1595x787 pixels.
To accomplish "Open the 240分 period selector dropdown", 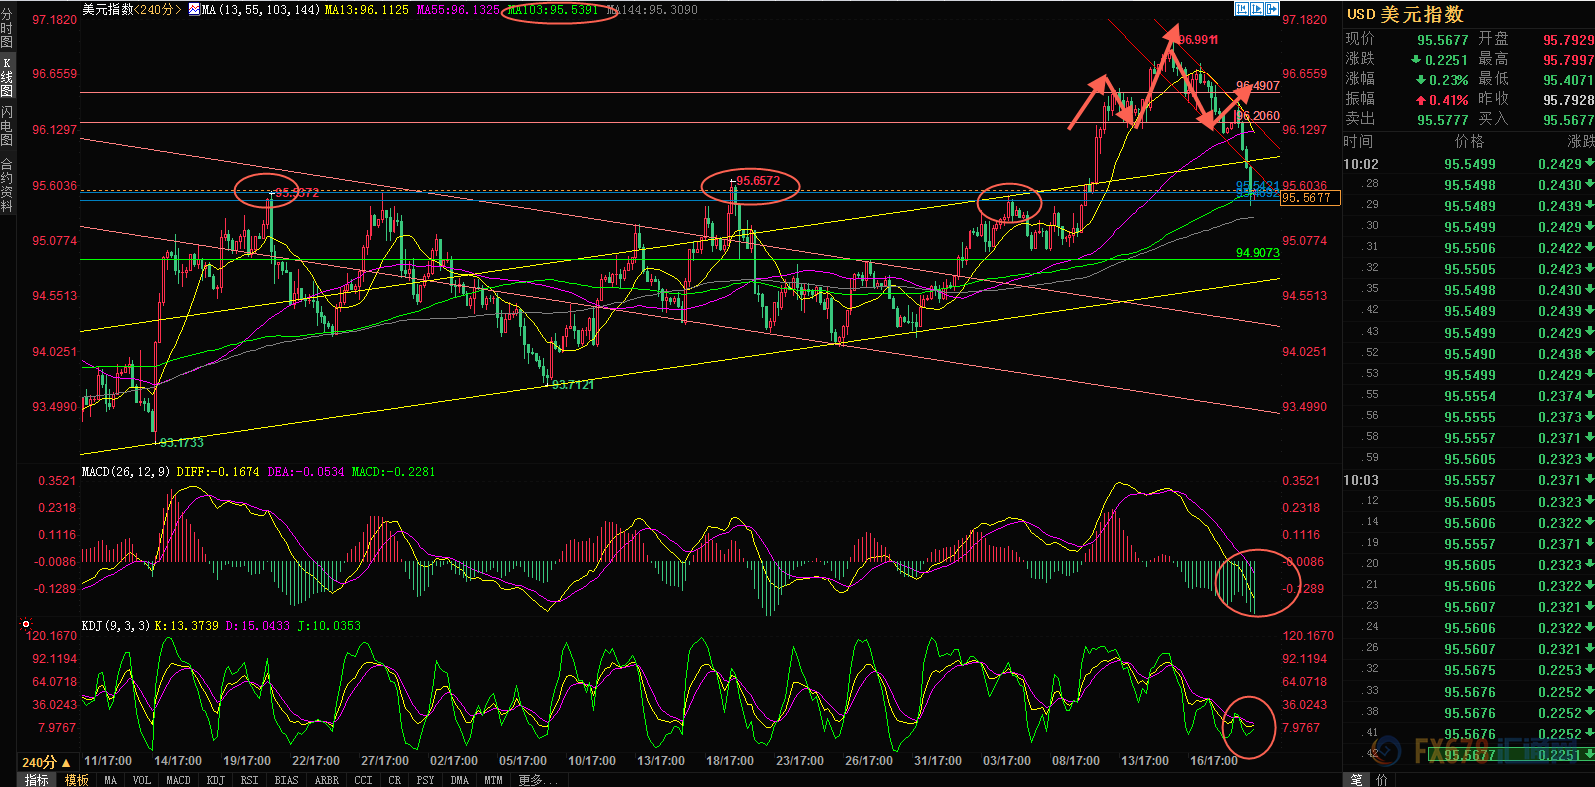I will click(46, 762).
